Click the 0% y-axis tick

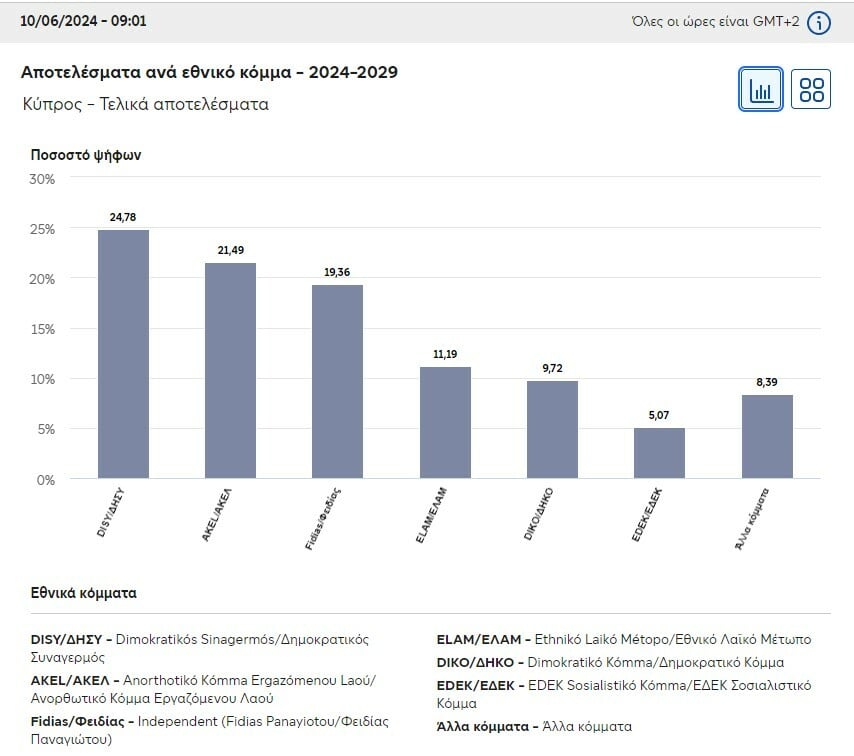(x=46, y=480)
